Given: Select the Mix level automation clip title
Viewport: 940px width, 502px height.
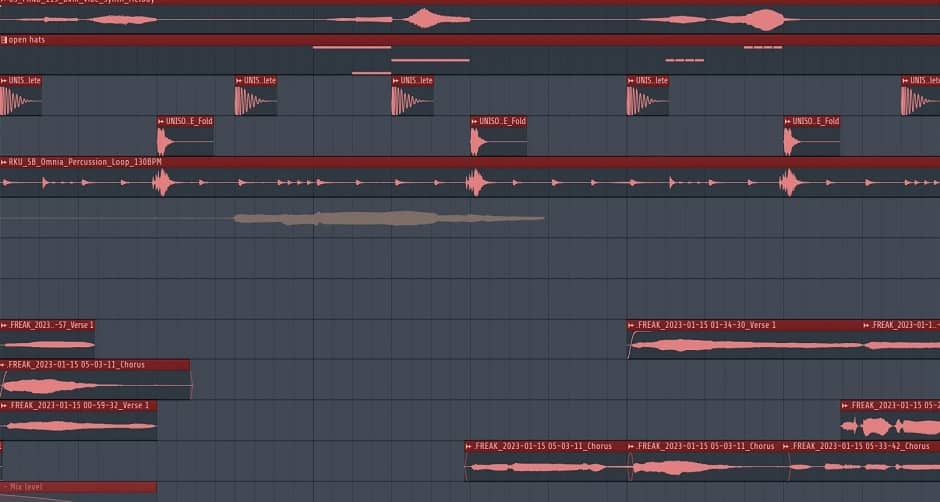Looking at the screenshot, I should pos(40,487).
